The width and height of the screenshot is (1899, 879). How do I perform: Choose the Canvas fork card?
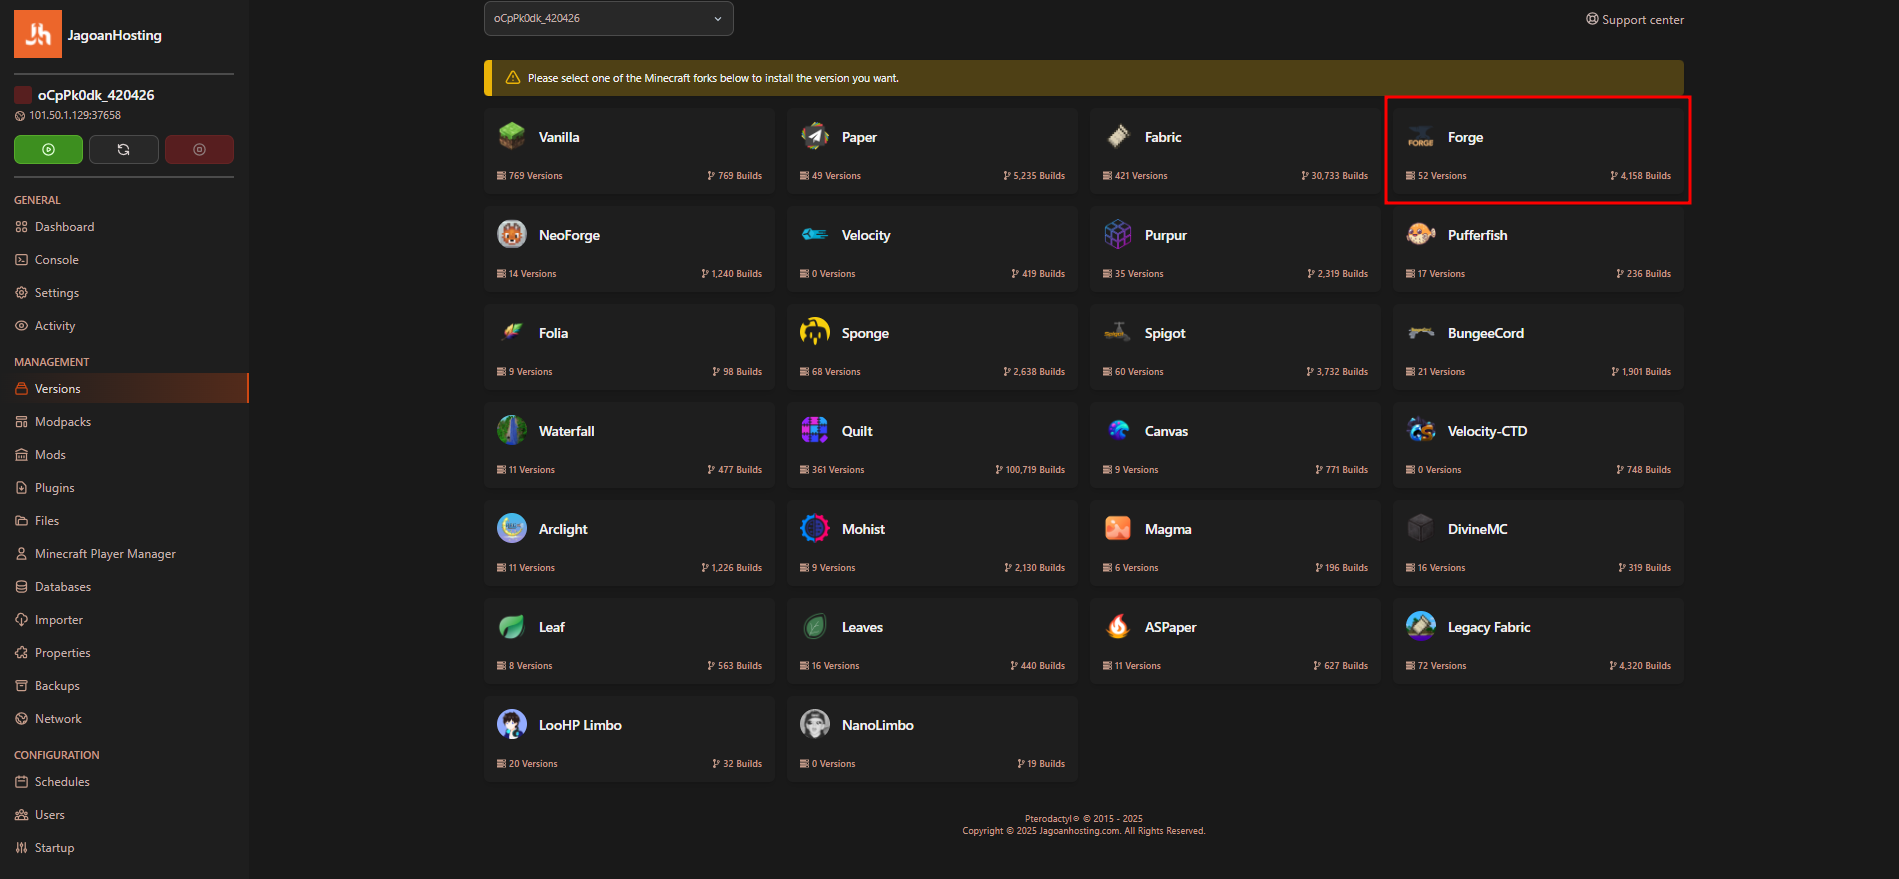1235,445
